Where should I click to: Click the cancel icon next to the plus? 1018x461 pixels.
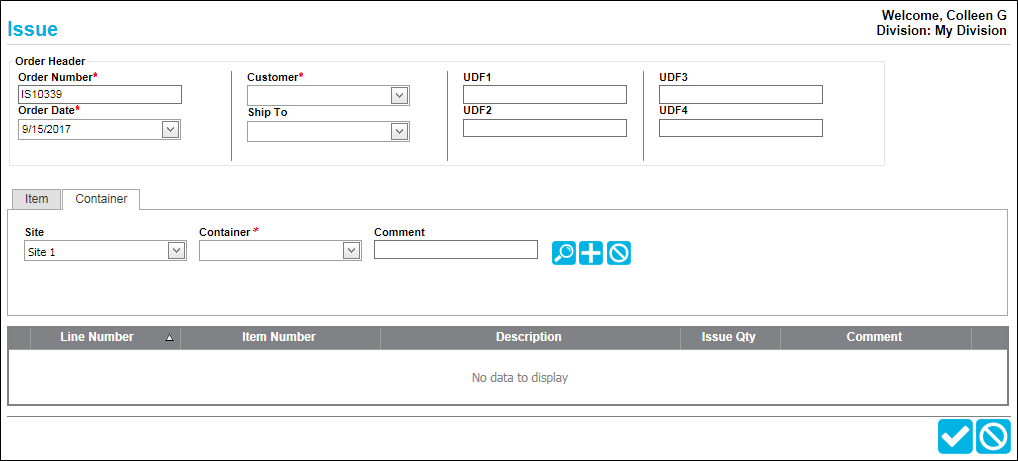[x=619, y=253]
